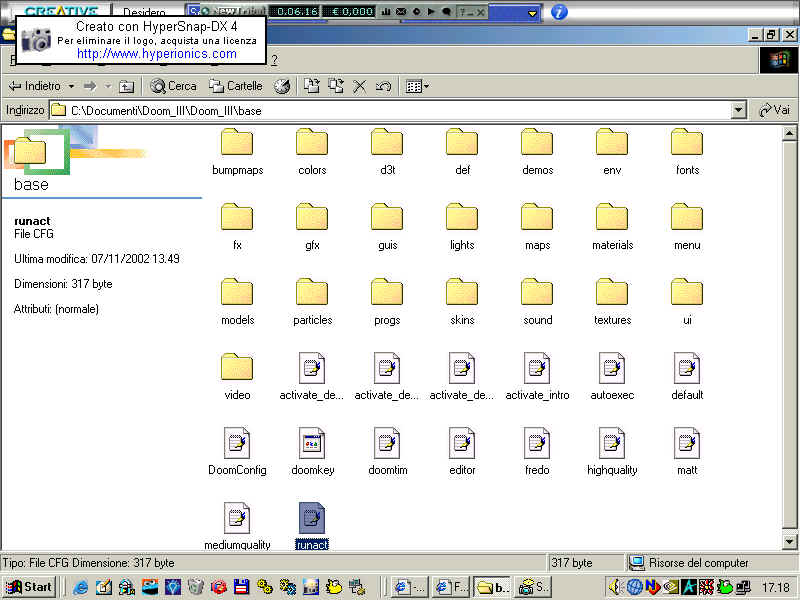Select the doomtim file
Viewport: 800px width, 600px height.
[x=387, y=452]
